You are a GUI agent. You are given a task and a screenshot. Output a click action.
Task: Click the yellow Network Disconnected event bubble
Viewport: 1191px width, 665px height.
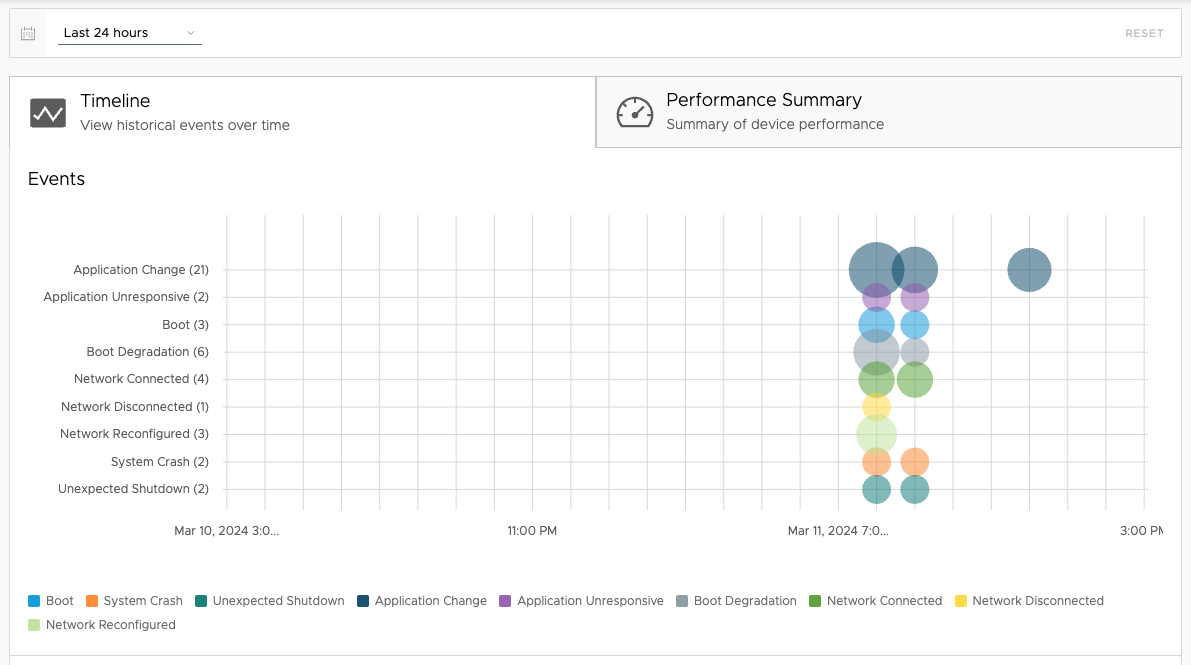click(876, 407)
